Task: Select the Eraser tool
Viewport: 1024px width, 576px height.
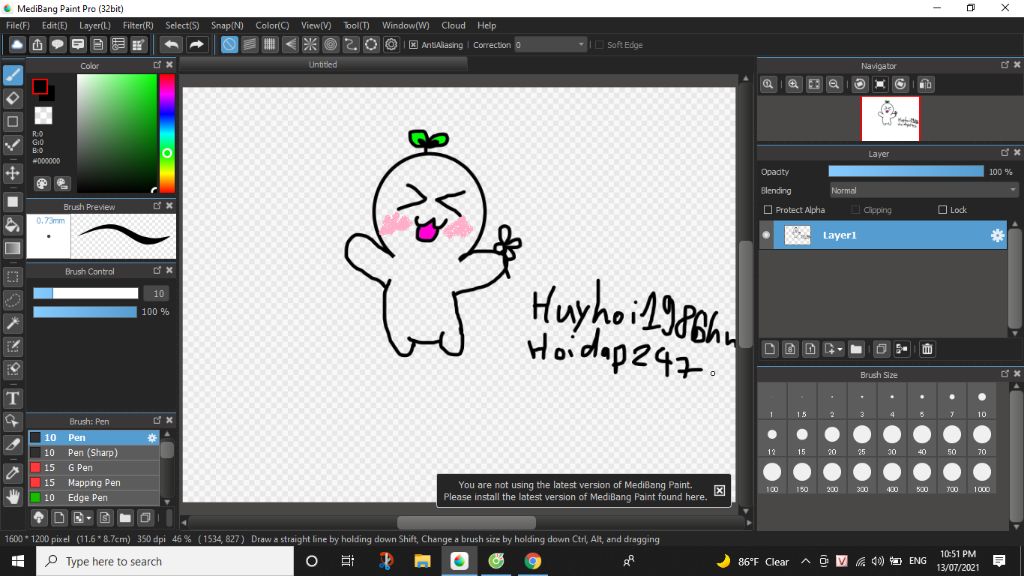Action: pos(12,99)
